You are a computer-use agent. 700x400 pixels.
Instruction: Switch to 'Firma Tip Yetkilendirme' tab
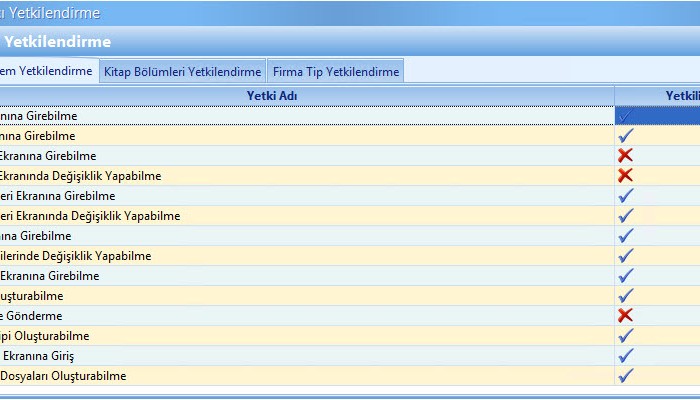point(335,72)
